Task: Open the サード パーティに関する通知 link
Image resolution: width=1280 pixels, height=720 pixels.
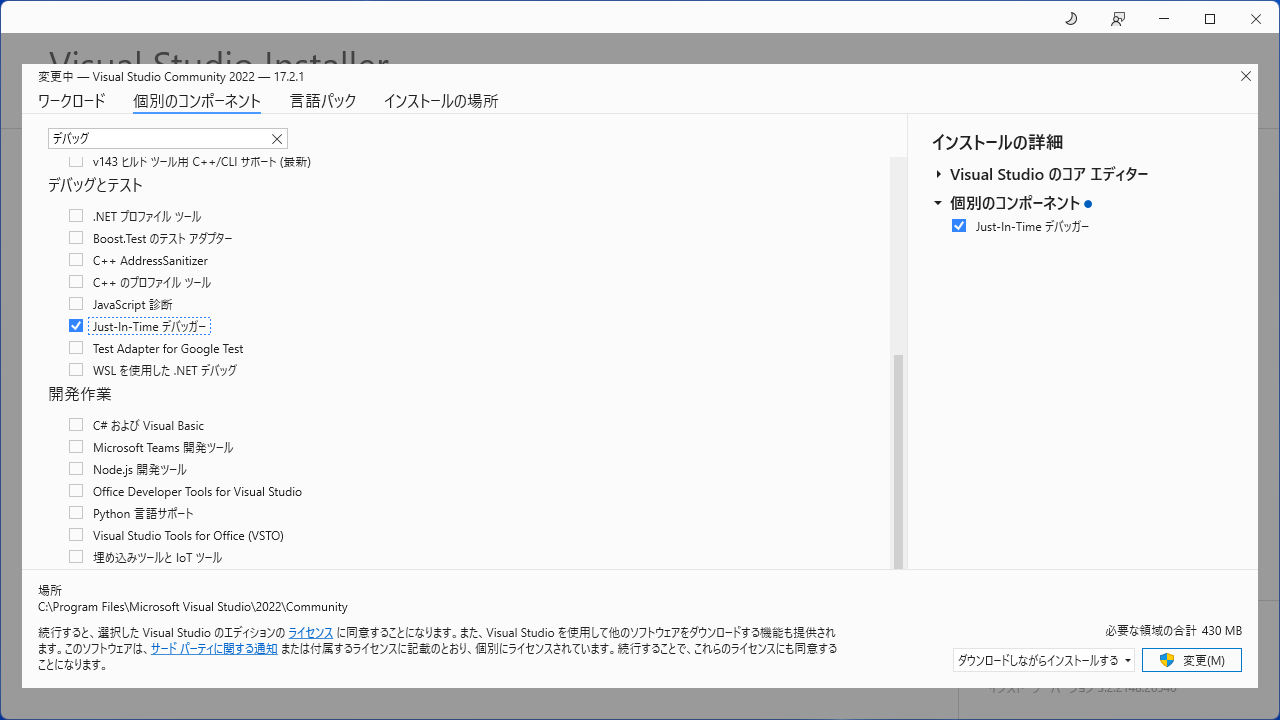Action: (213, 646)
